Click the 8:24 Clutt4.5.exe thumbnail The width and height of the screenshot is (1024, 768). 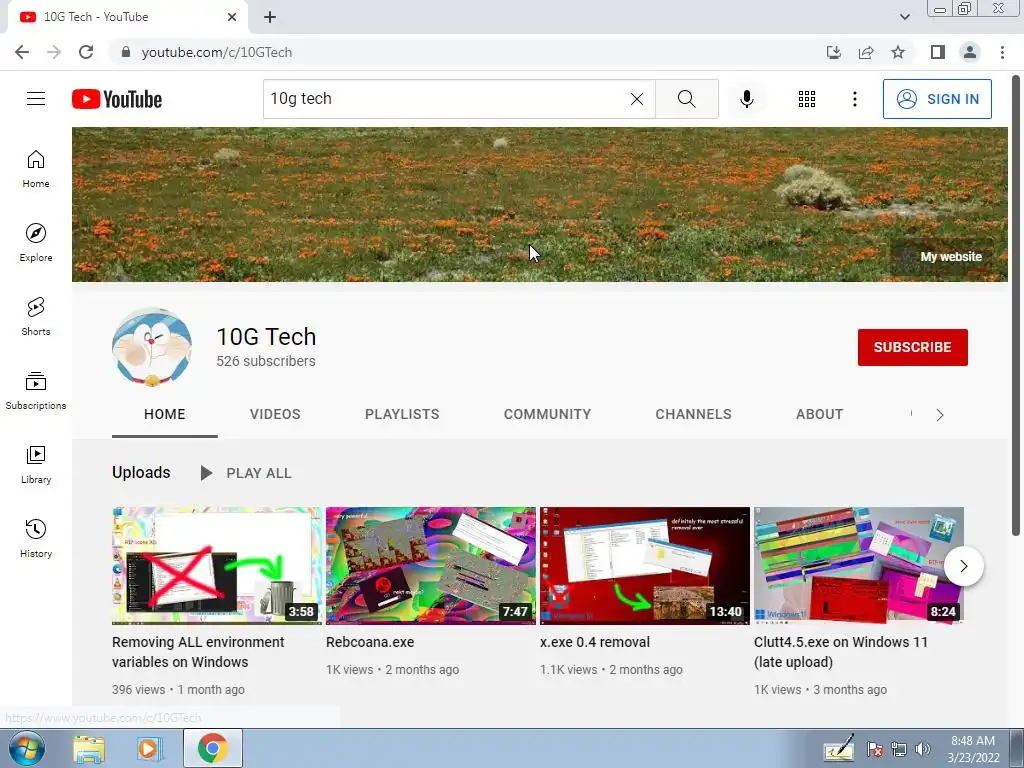[859, 566]
